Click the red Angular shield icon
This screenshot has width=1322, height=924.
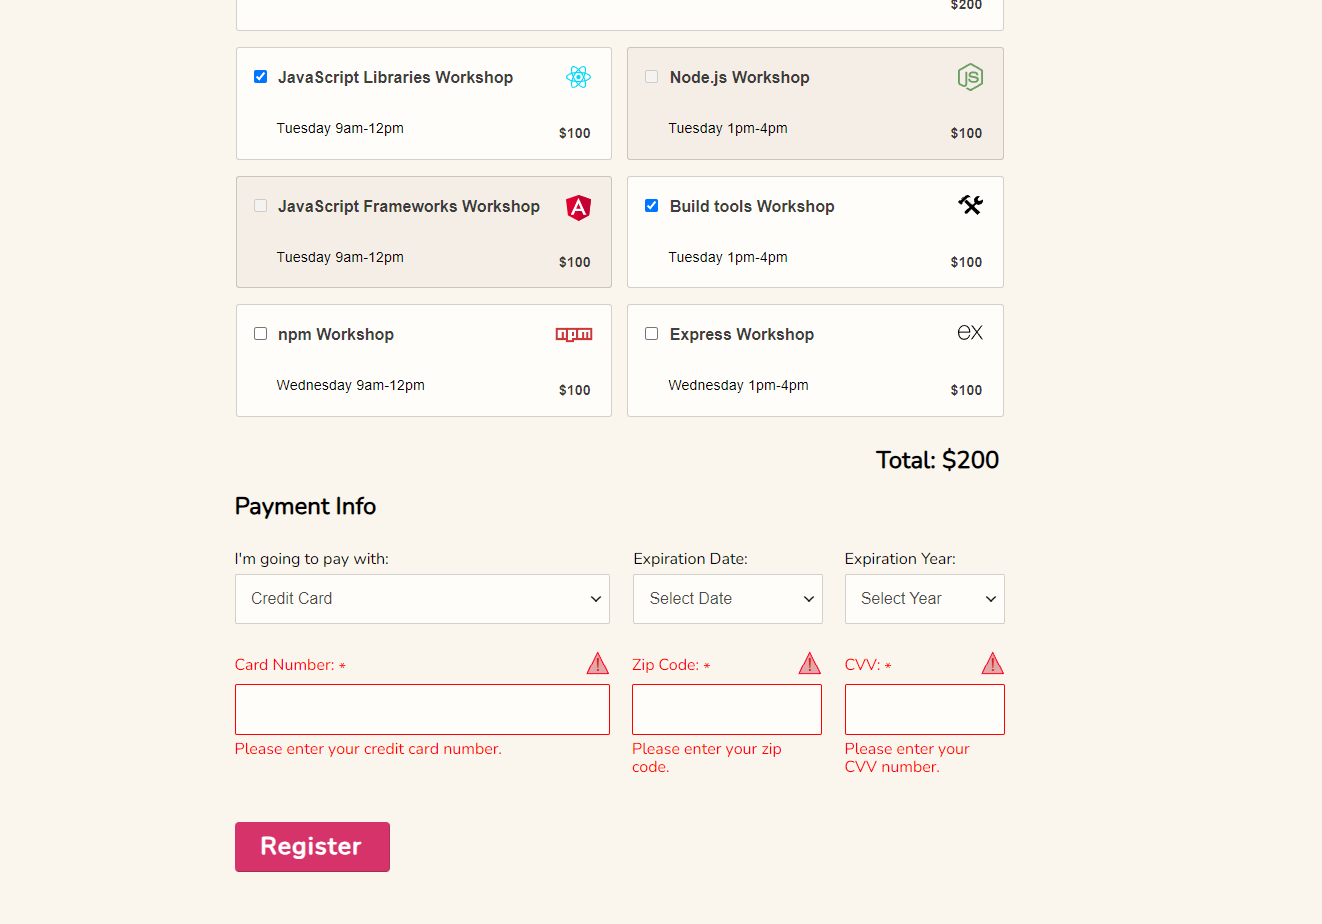pyautogui.click(x=578, y=207)
